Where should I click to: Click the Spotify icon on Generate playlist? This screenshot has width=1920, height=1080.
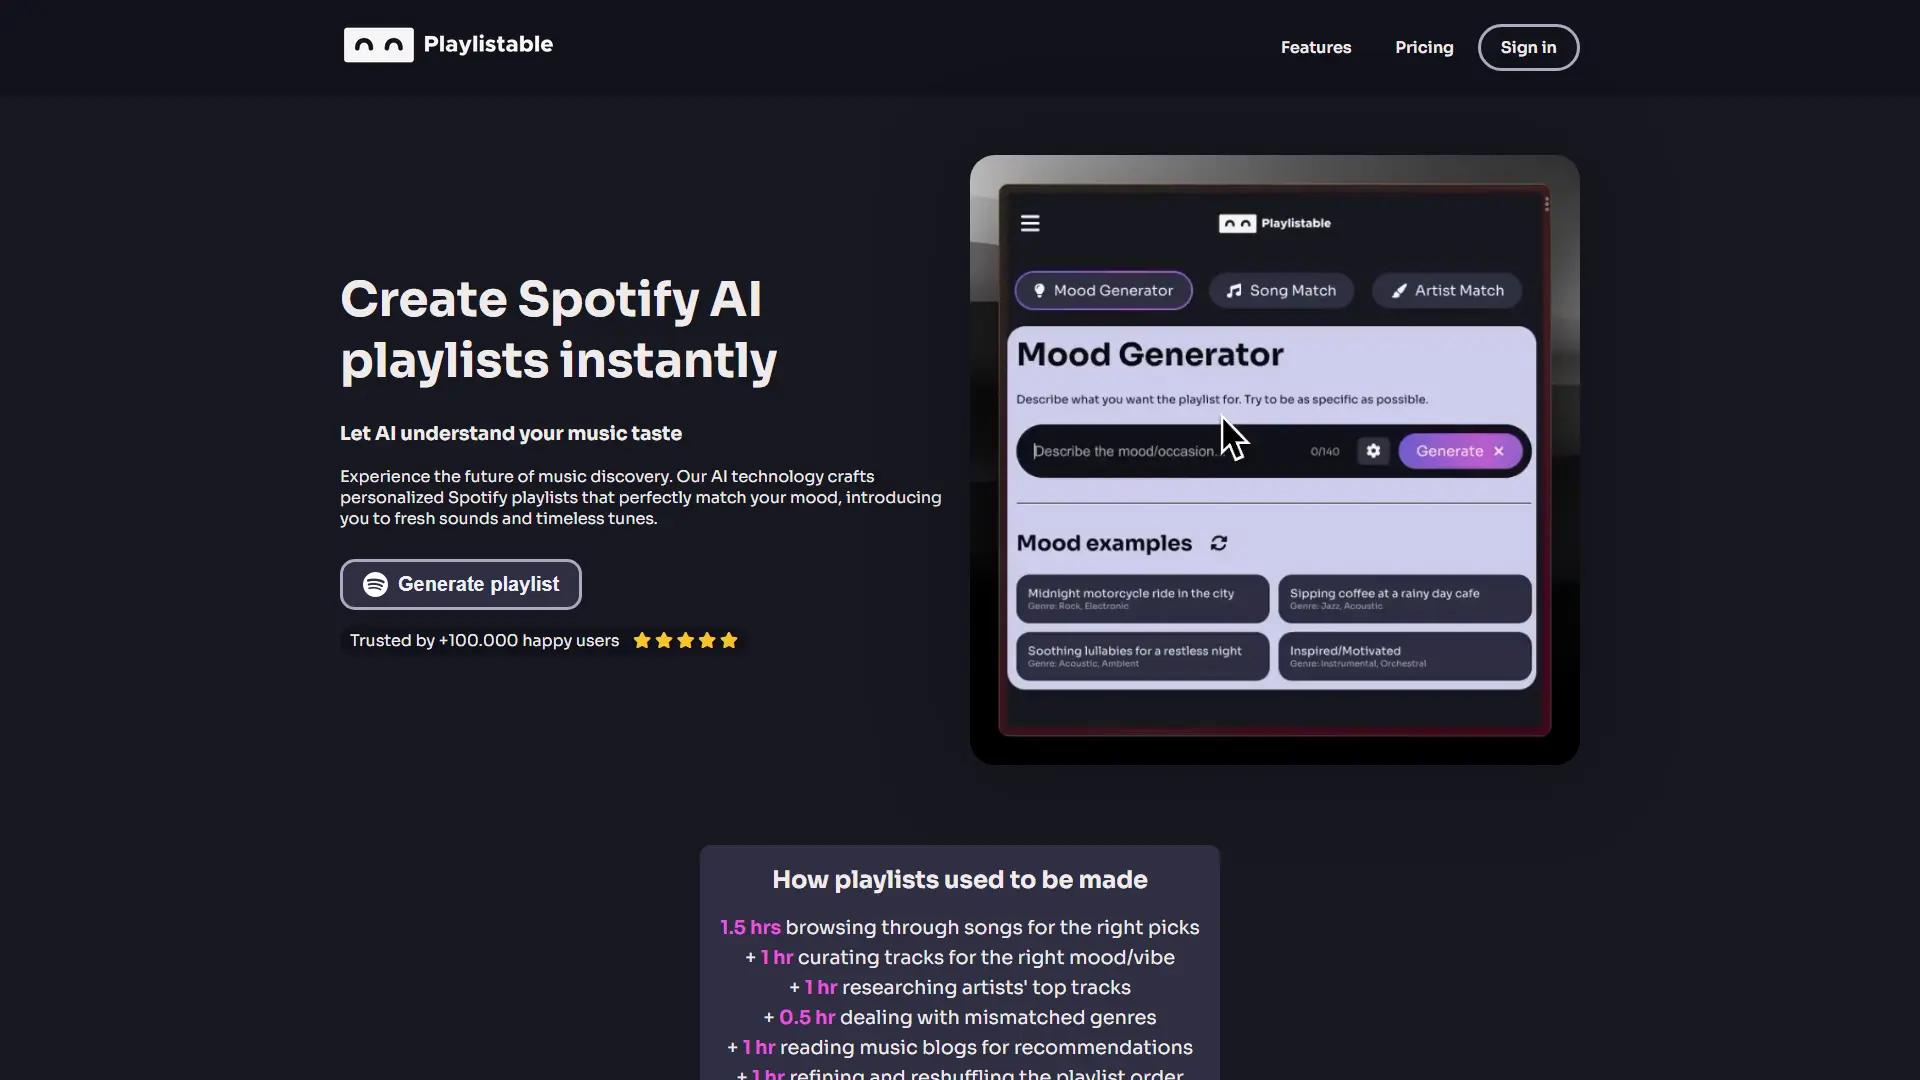coord(375,584)
